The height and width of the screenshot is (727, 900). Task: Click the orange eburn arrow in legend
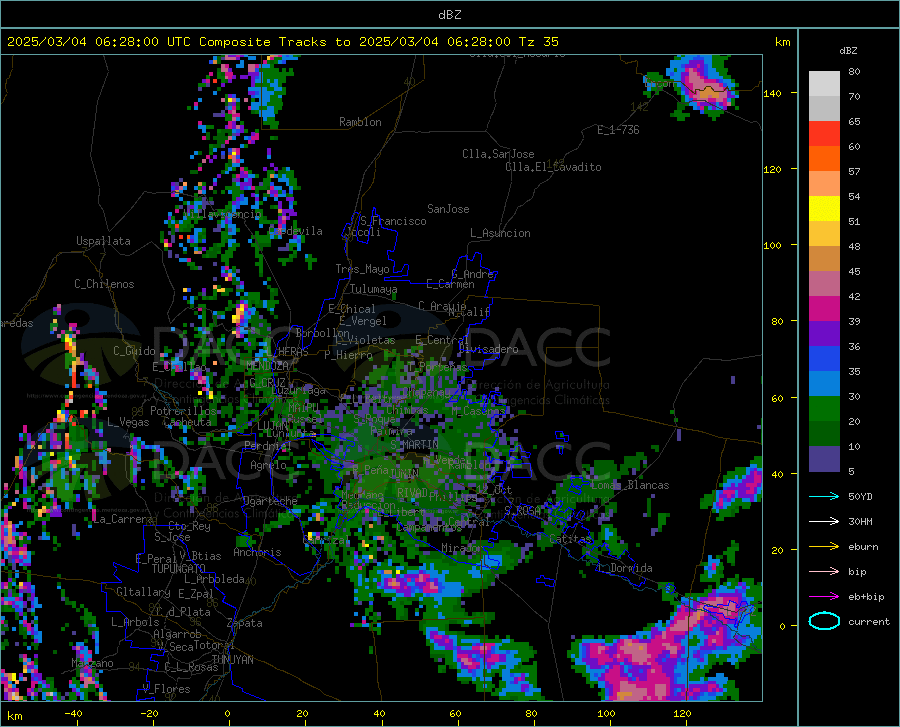point(824,547)
